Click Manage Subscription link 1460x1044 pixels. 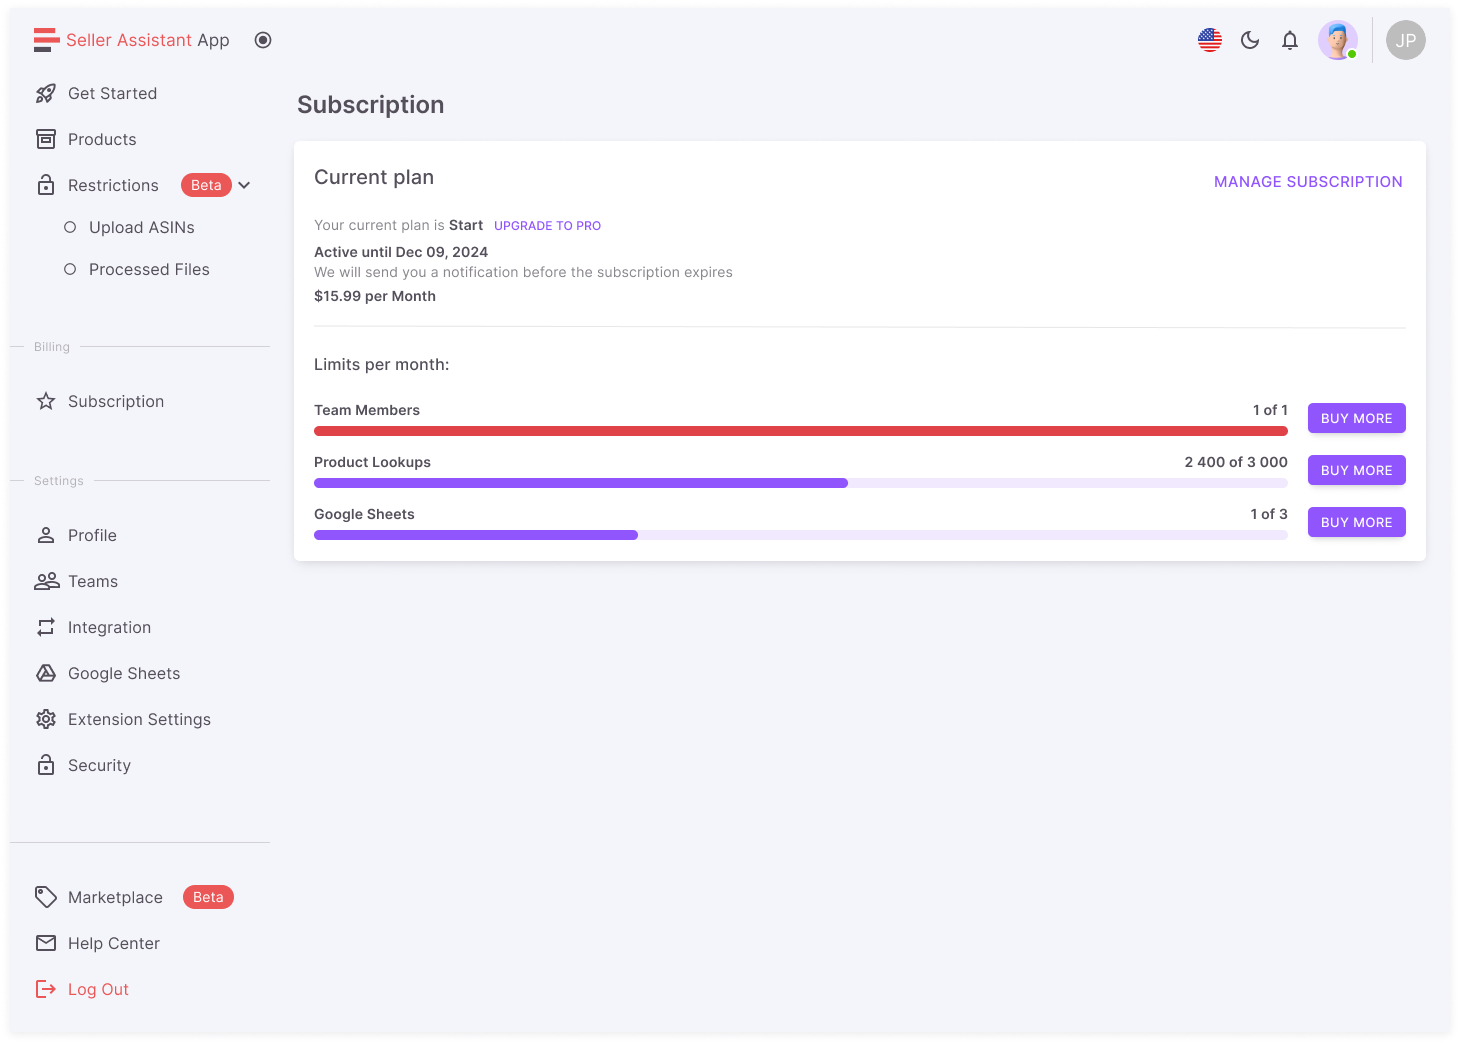(x=1307, y=181)
